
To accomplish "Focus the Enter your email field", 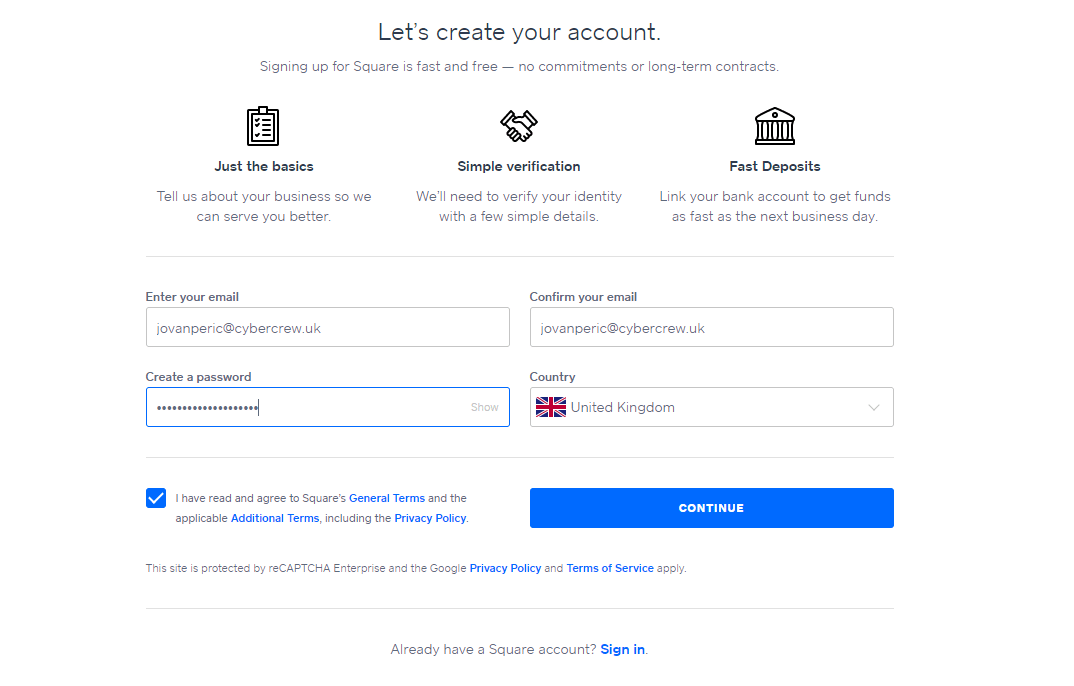I will click(327, 327).
